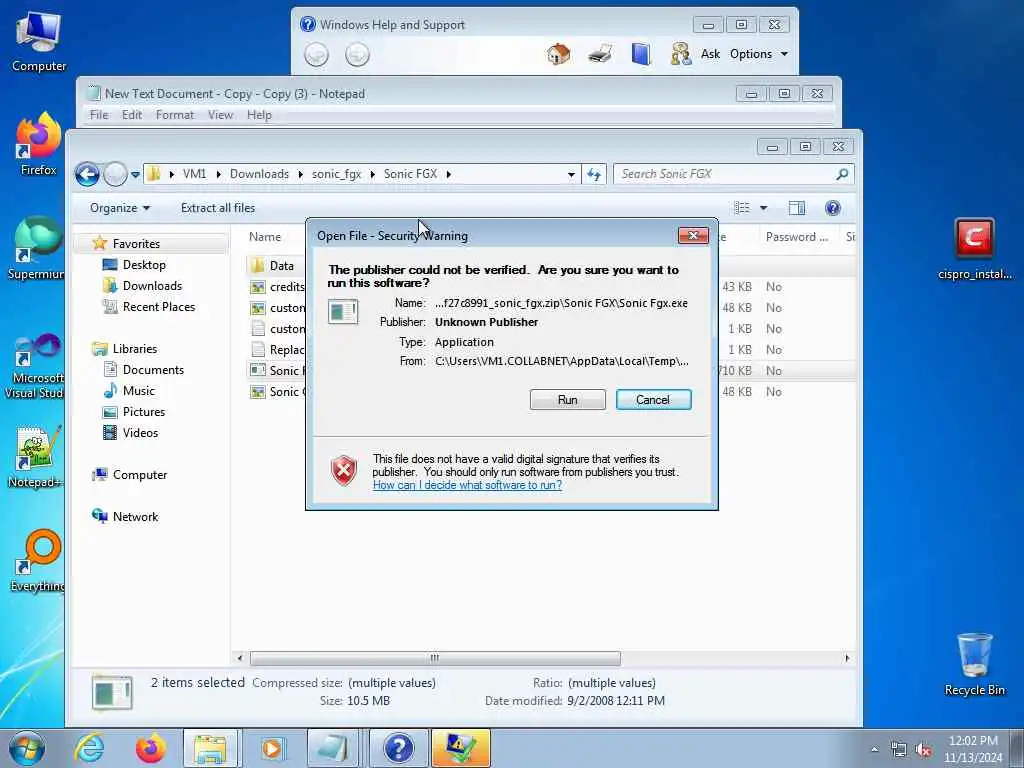Open Explorer help with the blue question icon

[833, 208]
